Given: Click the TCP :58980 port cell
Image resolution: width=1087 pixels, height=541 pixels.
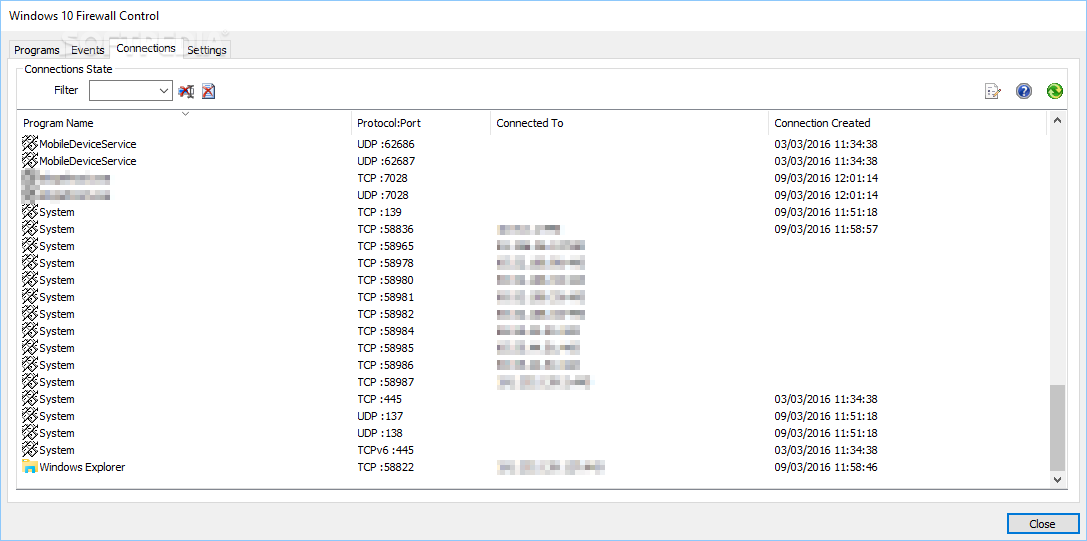Looking at the screenshot, I should pyautogui.click(x=385, y=280).
